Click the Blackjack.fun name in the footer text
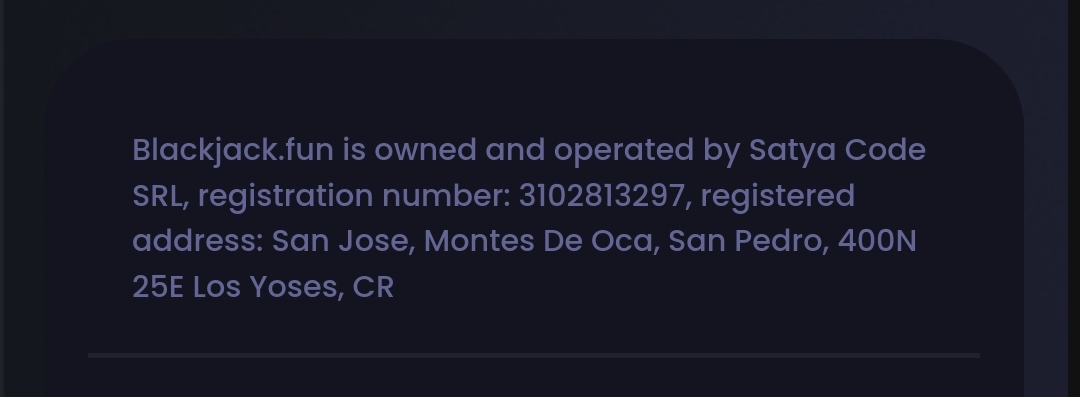1080x397 pixels. [x=233, y=151]
